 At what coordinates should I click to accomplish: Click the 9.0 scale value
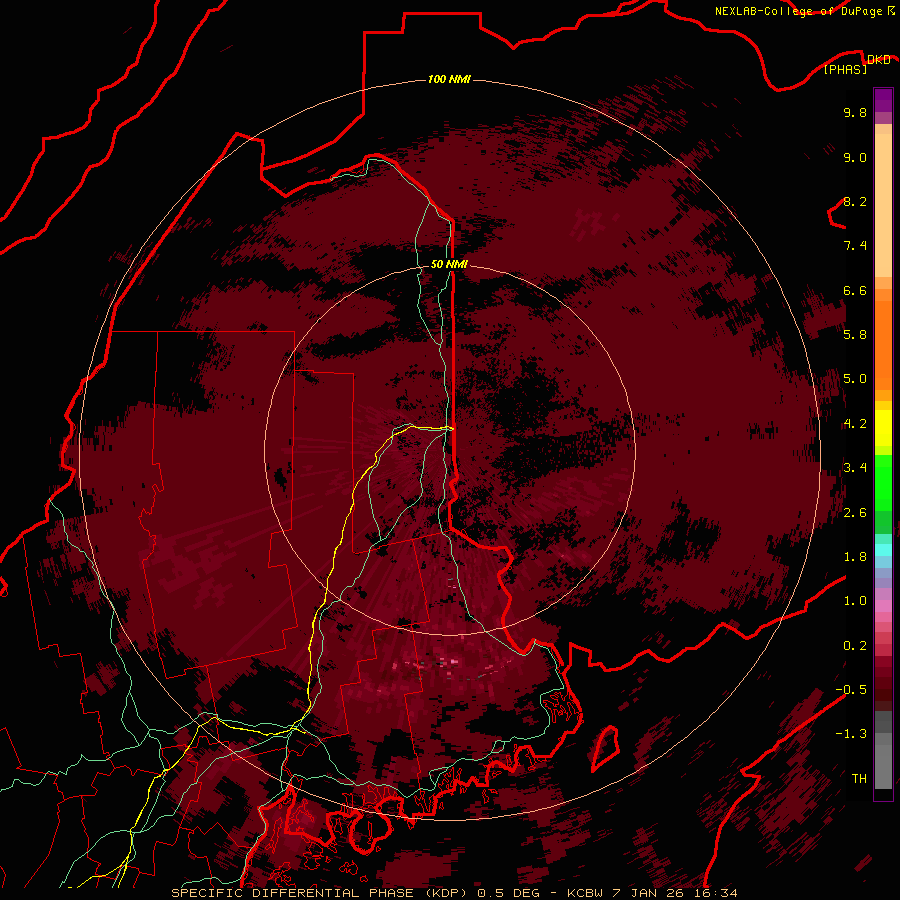click(x=855, y=157)
